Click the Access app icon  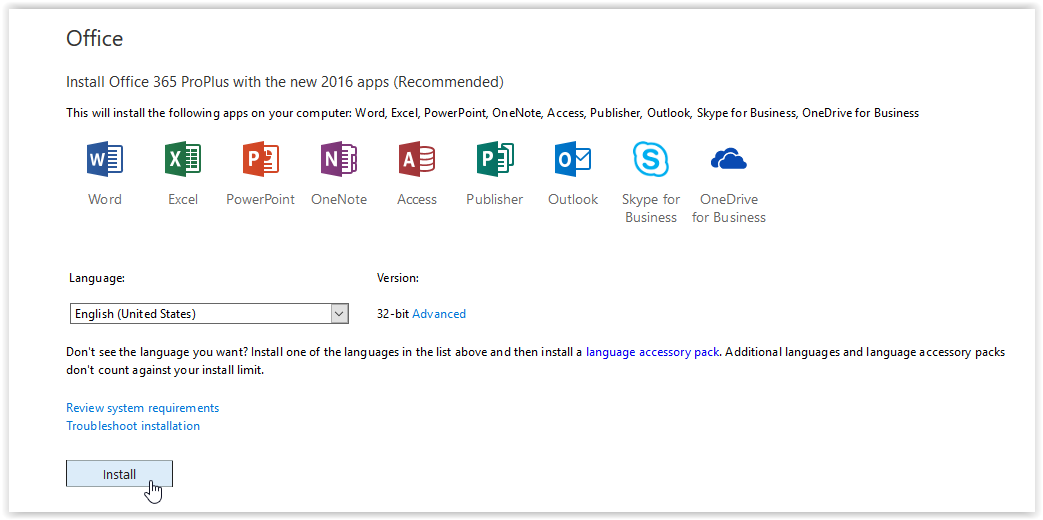tap(417, 159)
